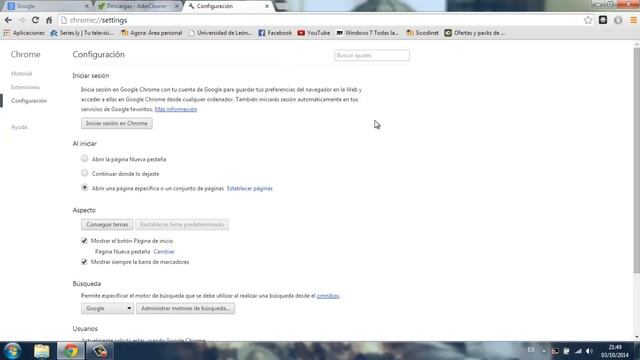
Task: Close the Configuración tab
Action: click(267, 6)
